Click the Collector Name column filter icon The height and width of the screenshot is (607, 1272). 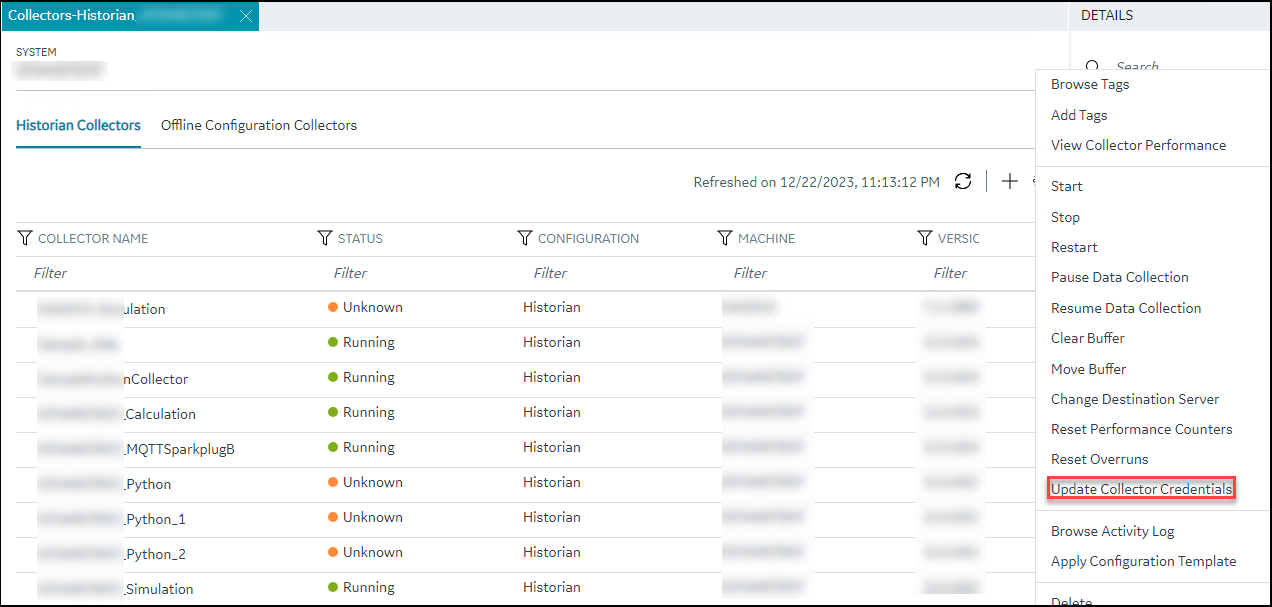(25, 238)
